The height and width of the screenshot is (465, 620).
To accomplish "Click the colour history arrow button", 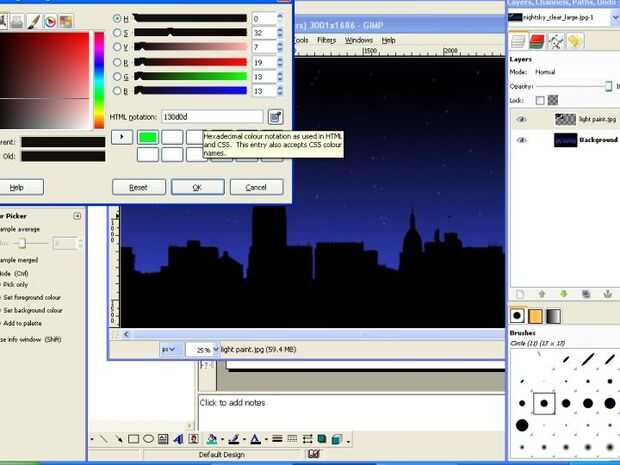I will tap(122, 137).
